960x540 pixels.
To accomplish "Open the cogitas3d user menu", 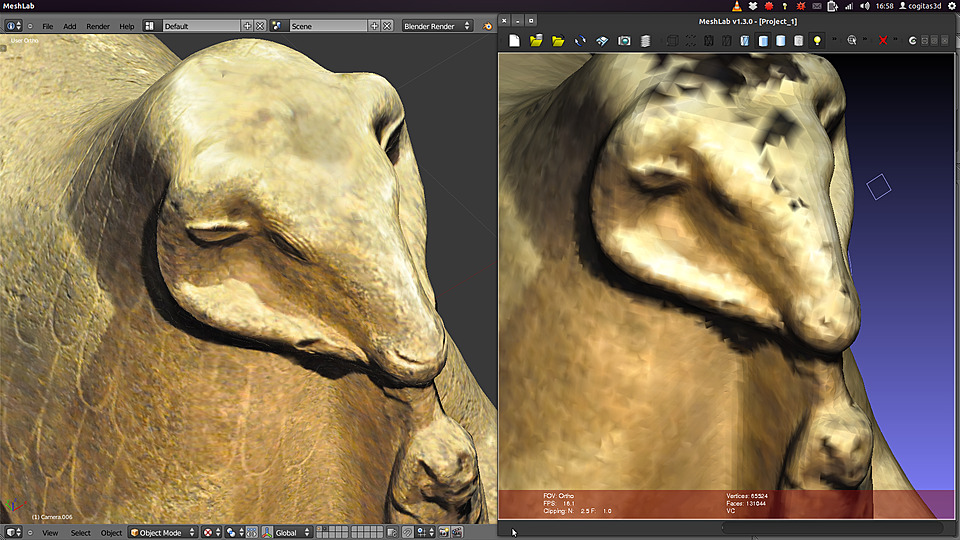I will pos(920,6).
